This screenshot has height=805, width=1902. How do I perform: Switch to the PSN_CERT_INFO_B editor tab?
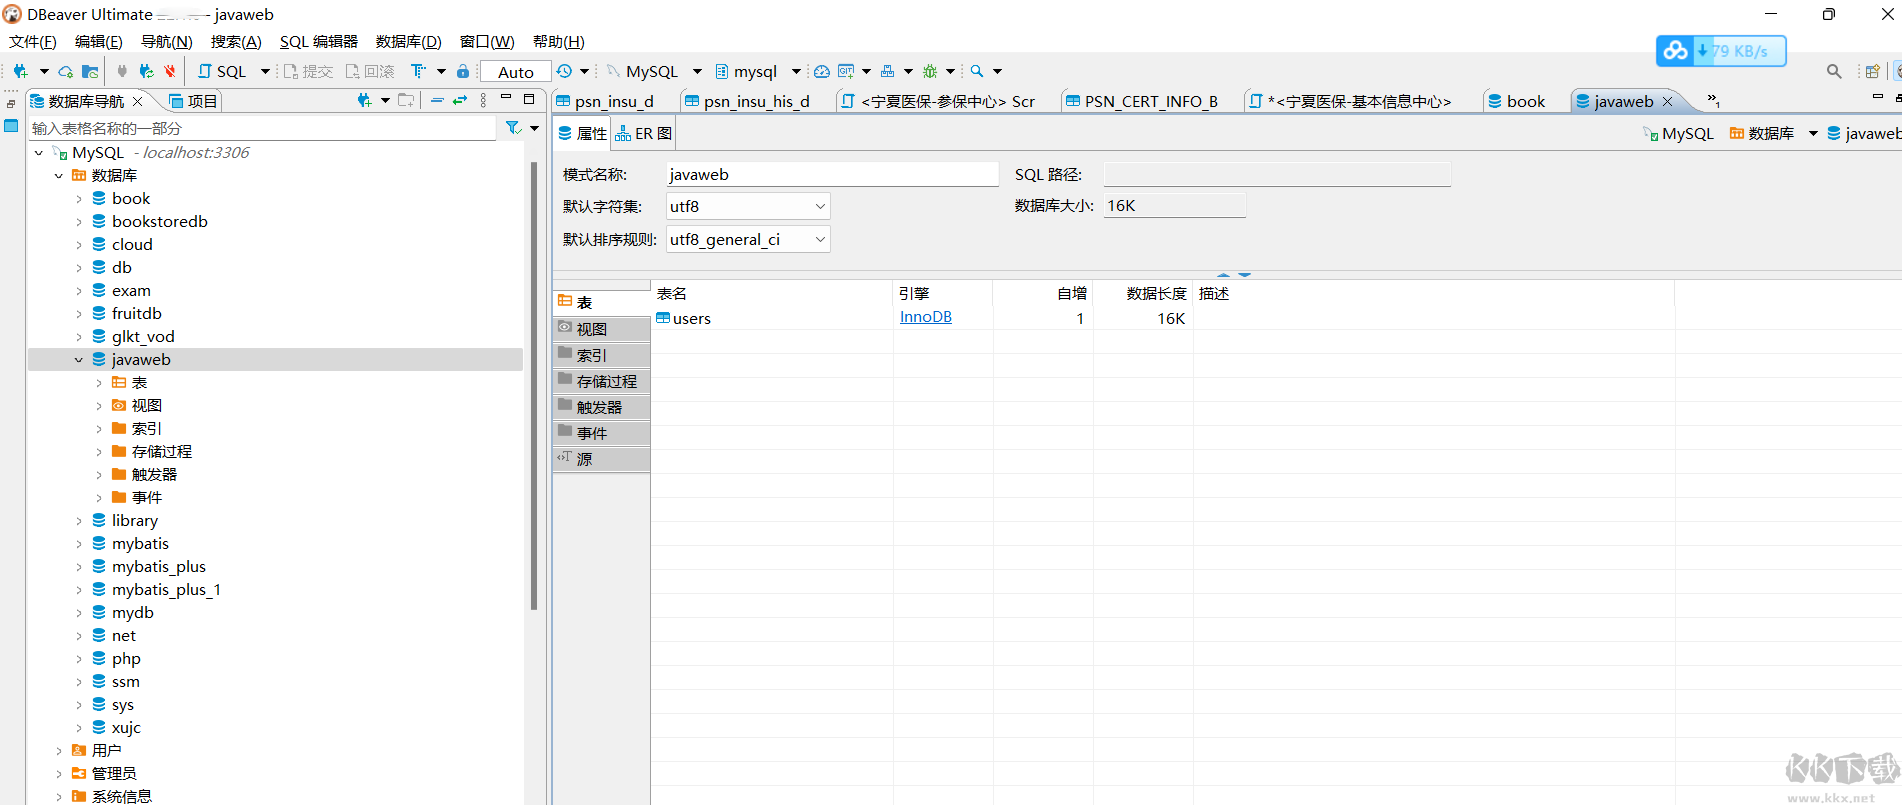(x=1141, y=101)
